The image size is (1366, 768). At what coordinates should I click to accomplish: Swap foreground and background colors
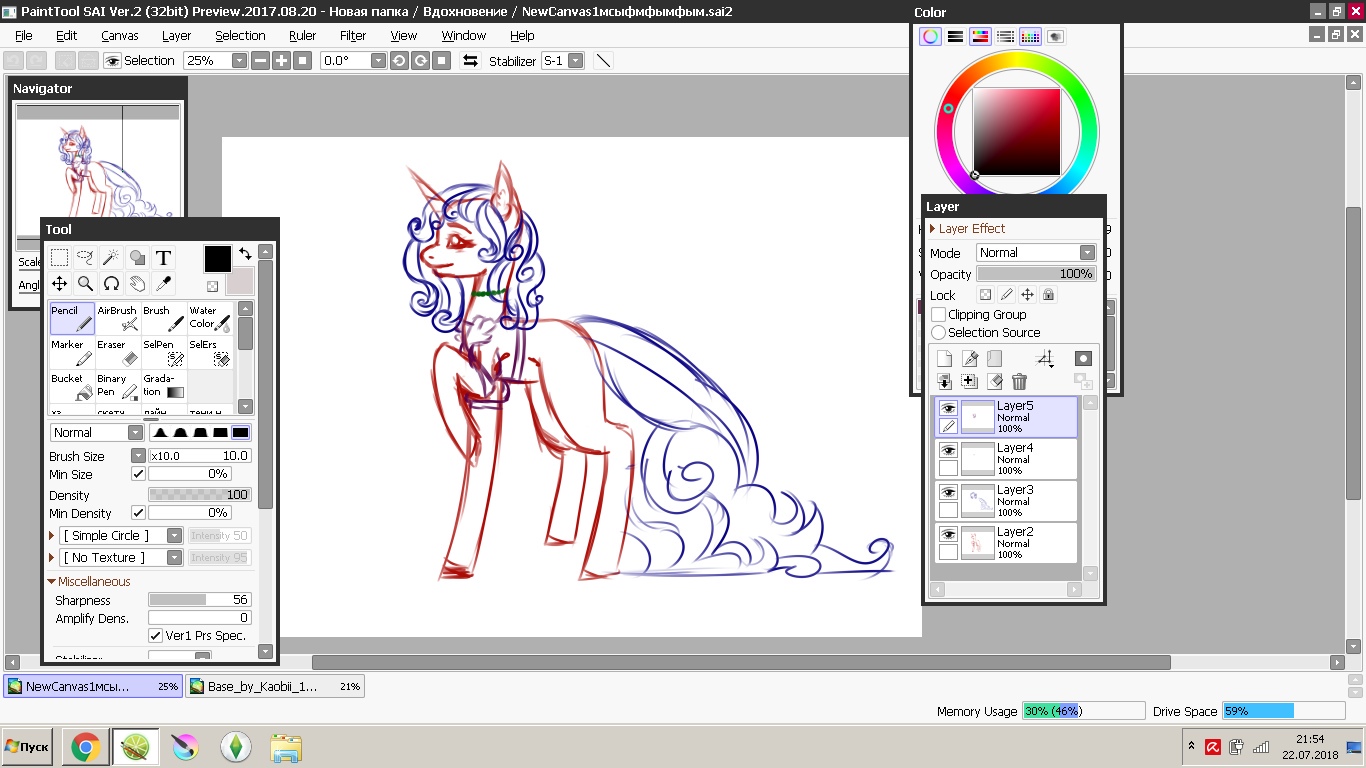click(245, 254)
